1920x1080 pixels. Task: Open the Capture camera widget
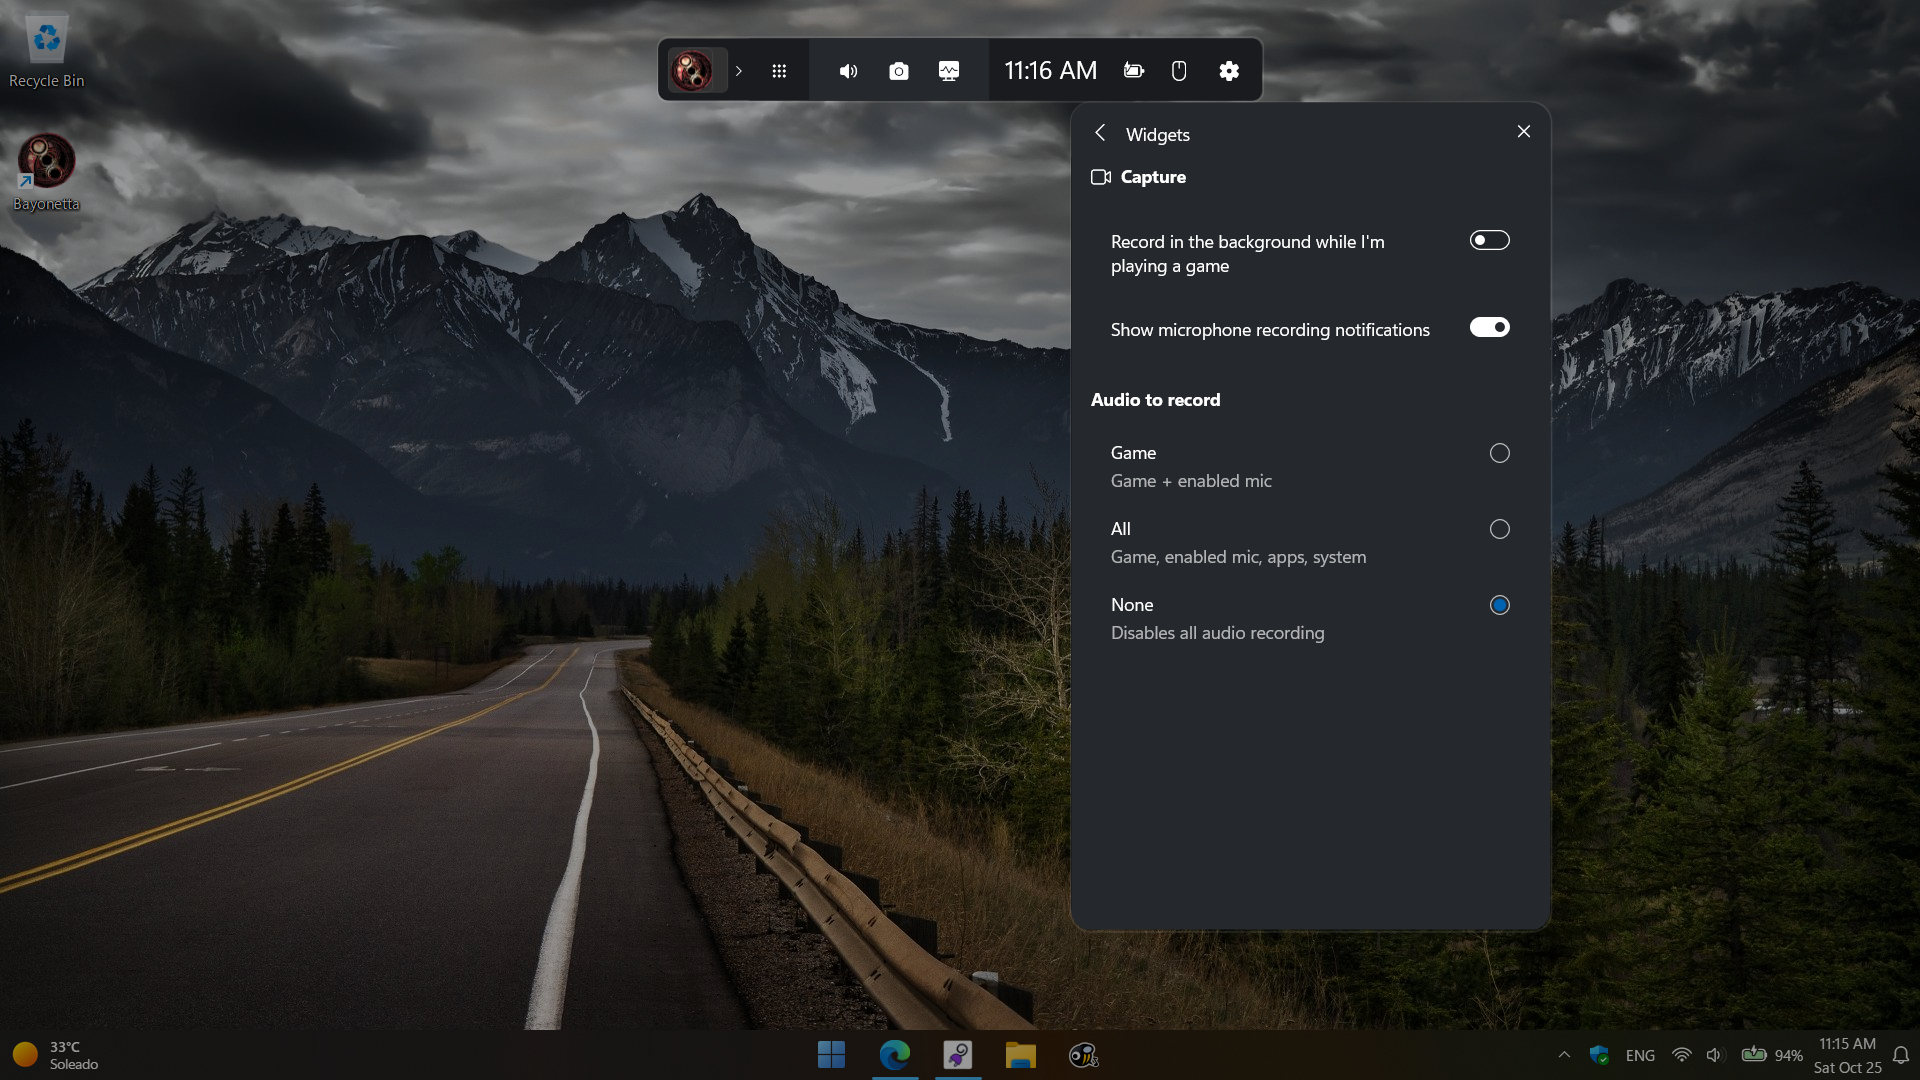[898, 71]
